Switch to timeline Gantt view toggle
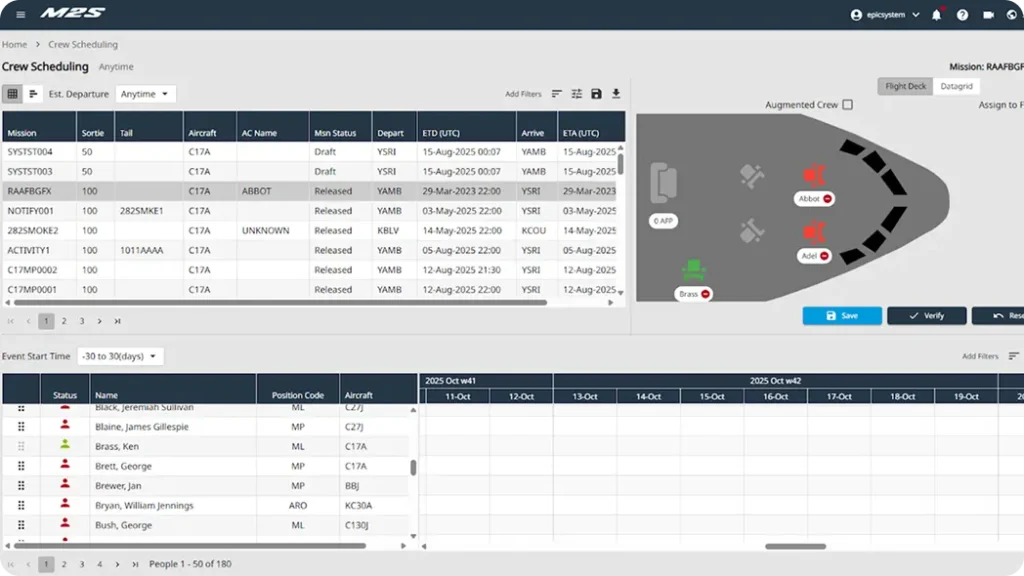This screenshot has width=1024, height=576. coord(33,94)
